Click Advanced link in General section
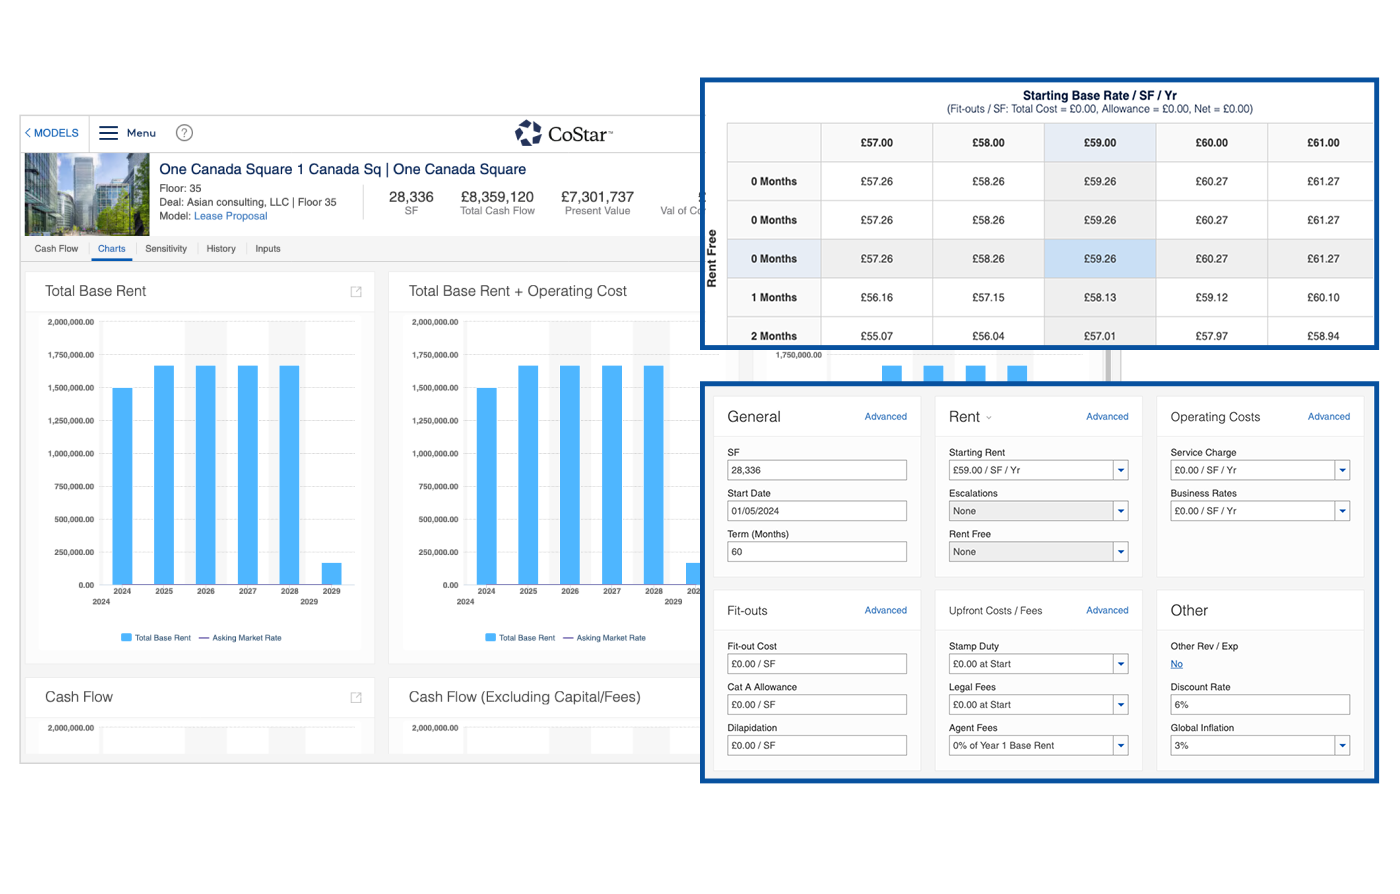 [x=885, y=417]
